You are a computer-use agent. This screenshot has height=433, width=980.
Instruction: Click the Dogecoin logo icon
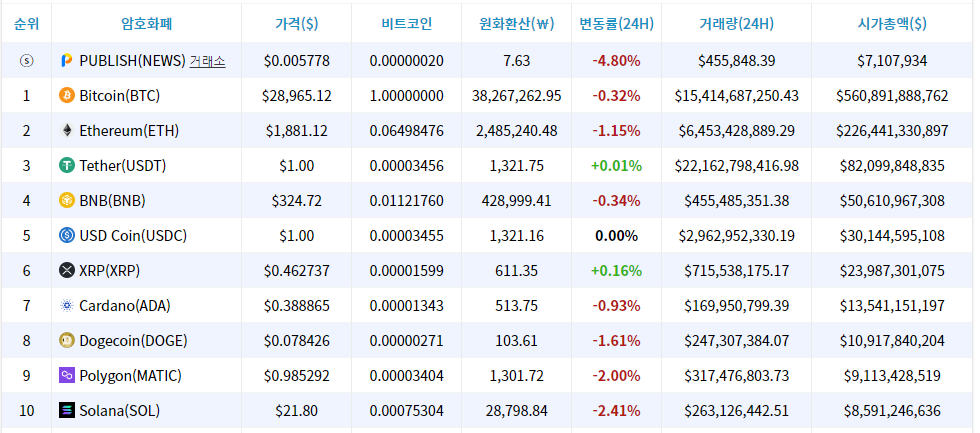(x=66, y=341)
